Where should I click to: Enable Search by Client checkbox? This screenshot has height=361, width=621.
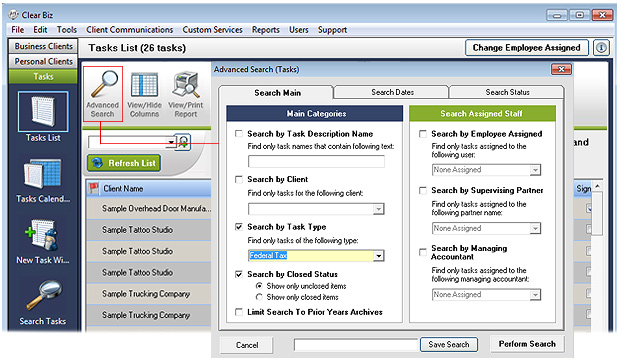pyautogui.click(x=239, y=179)
